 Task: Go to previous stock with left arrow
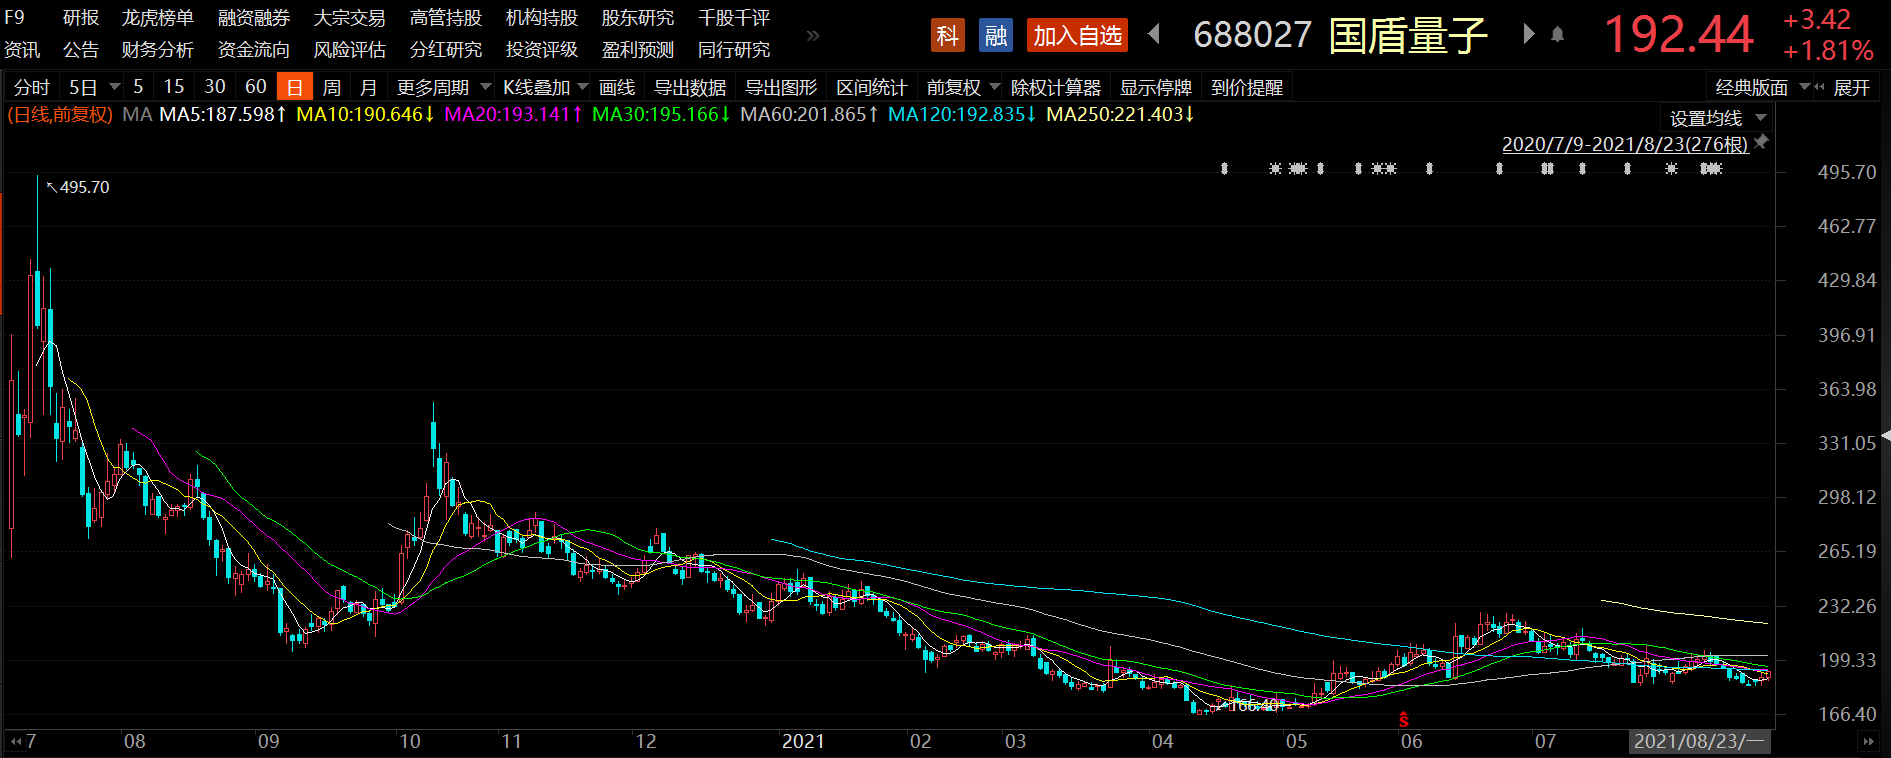(x=1154, y=35)
